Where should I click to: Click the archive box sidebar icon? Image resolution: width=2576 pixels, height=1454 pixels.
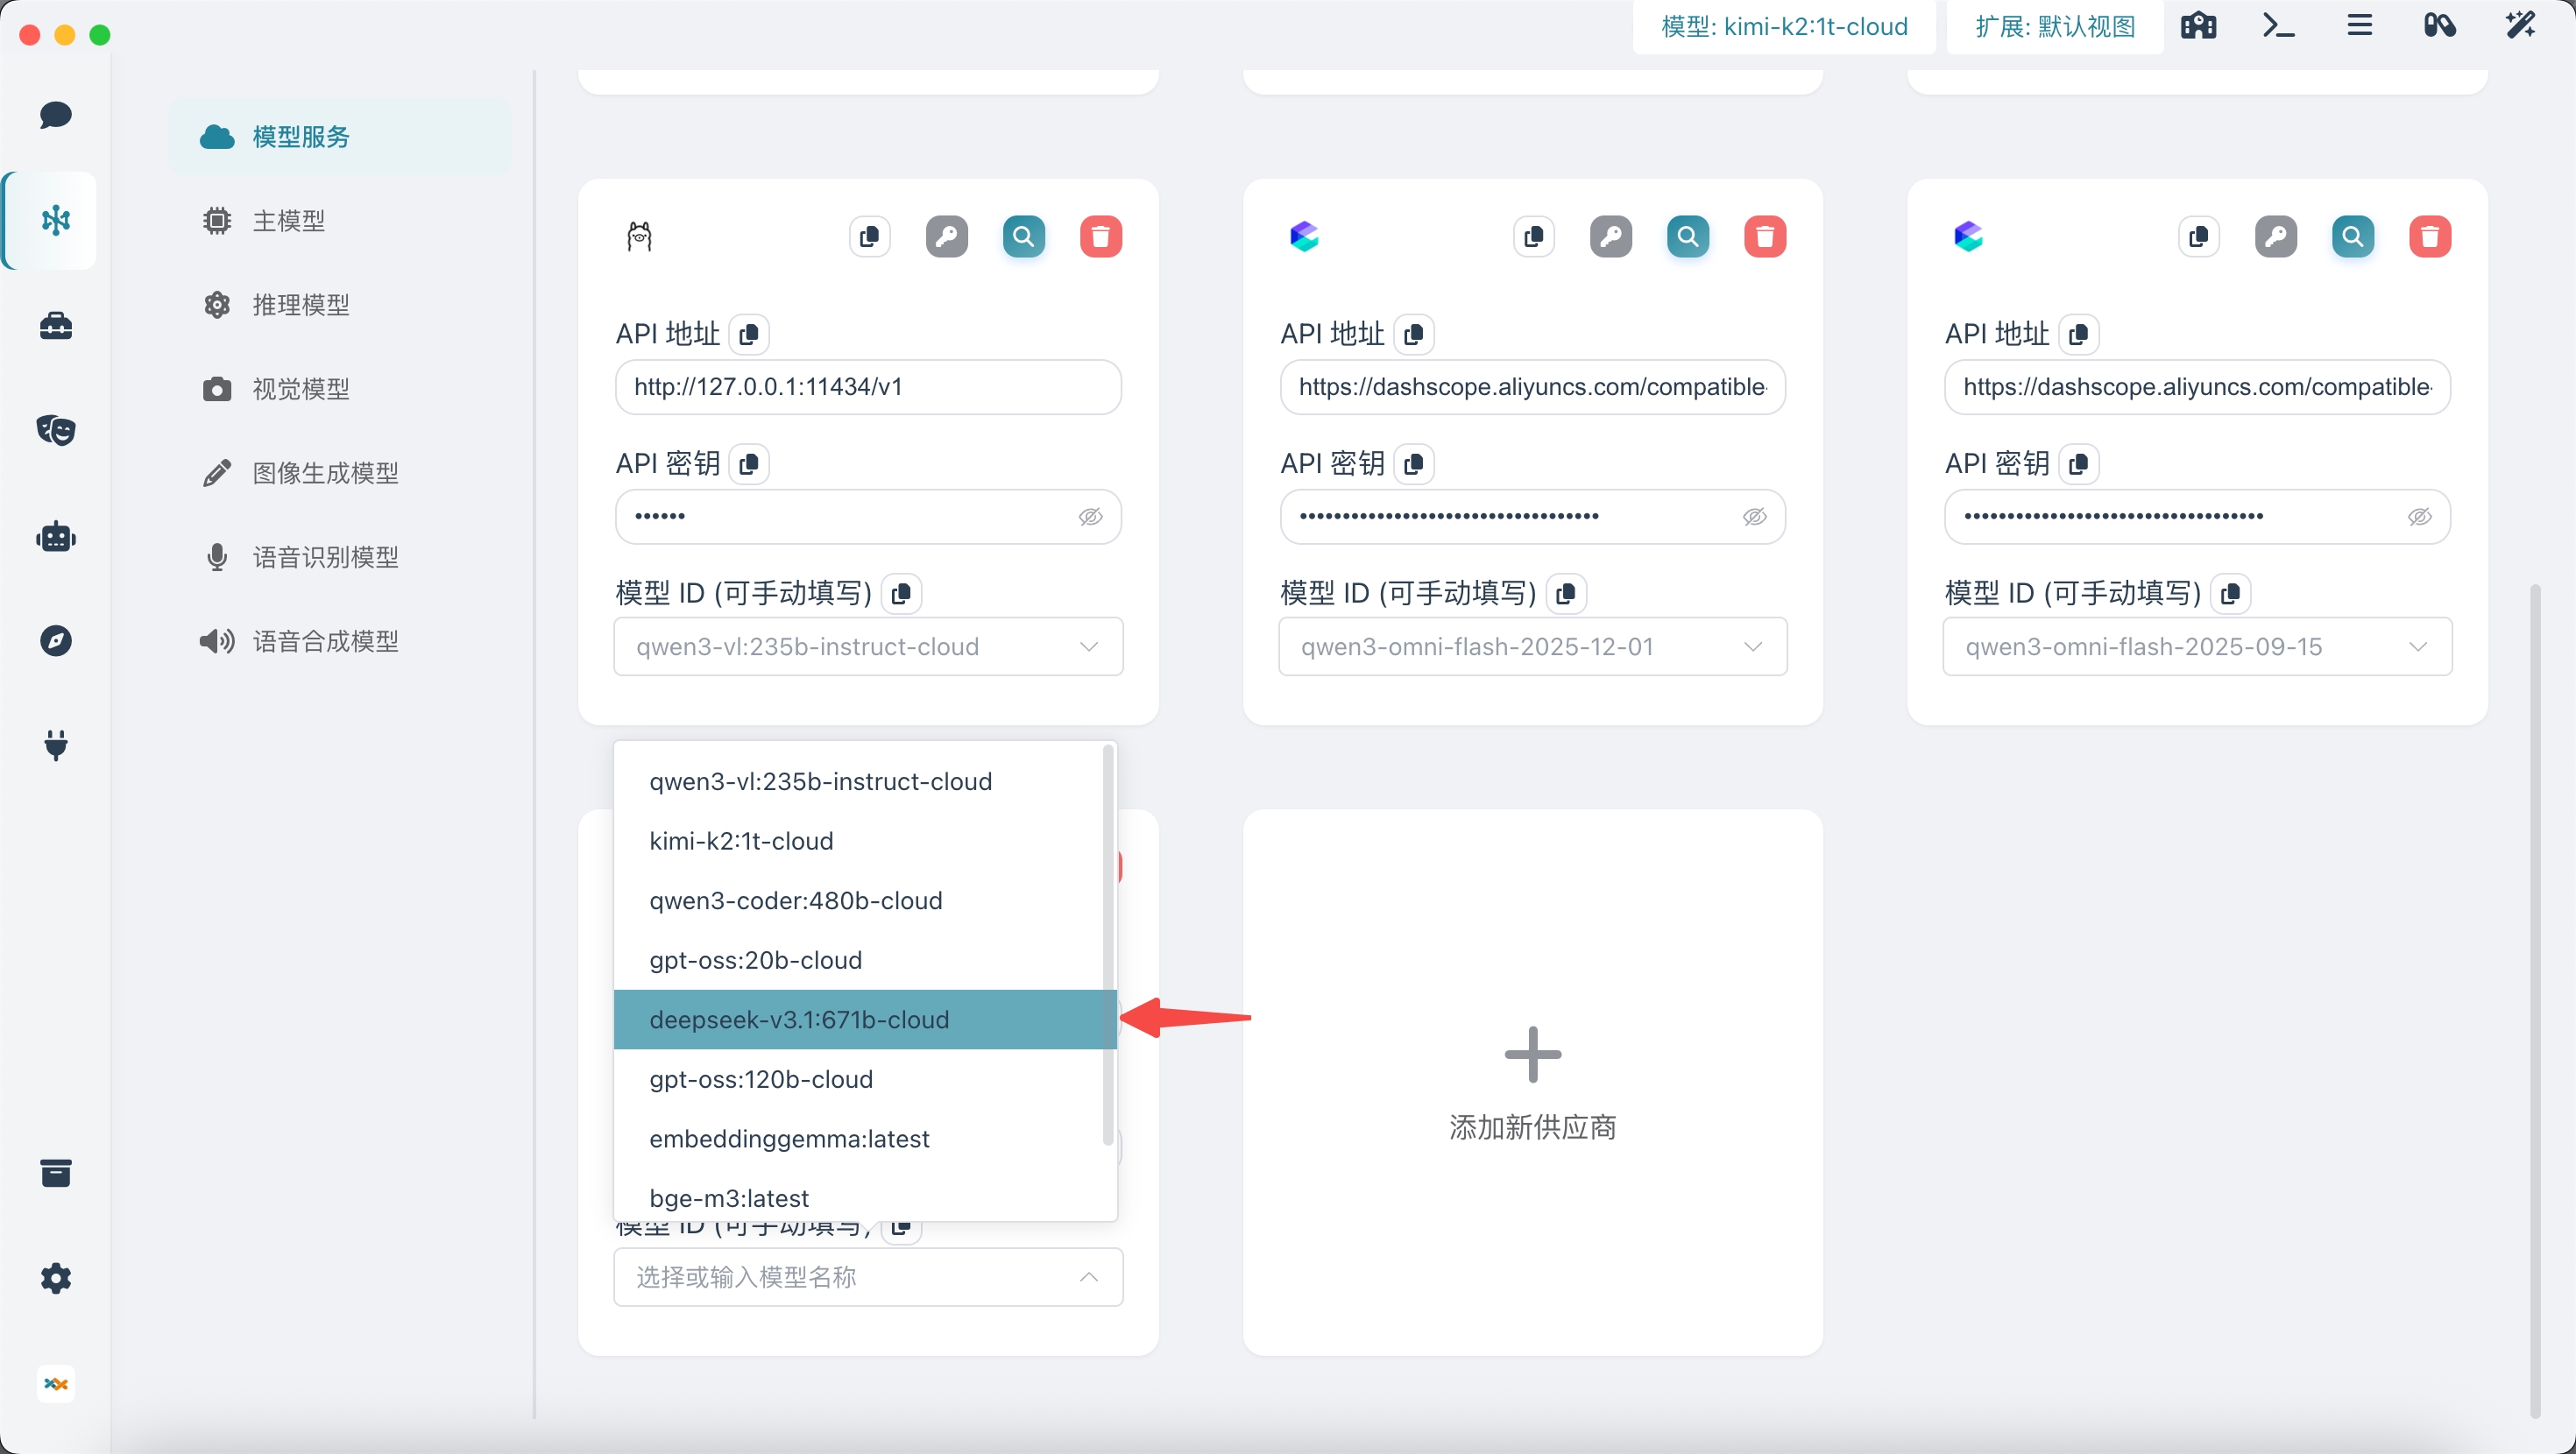point(56,1173)
